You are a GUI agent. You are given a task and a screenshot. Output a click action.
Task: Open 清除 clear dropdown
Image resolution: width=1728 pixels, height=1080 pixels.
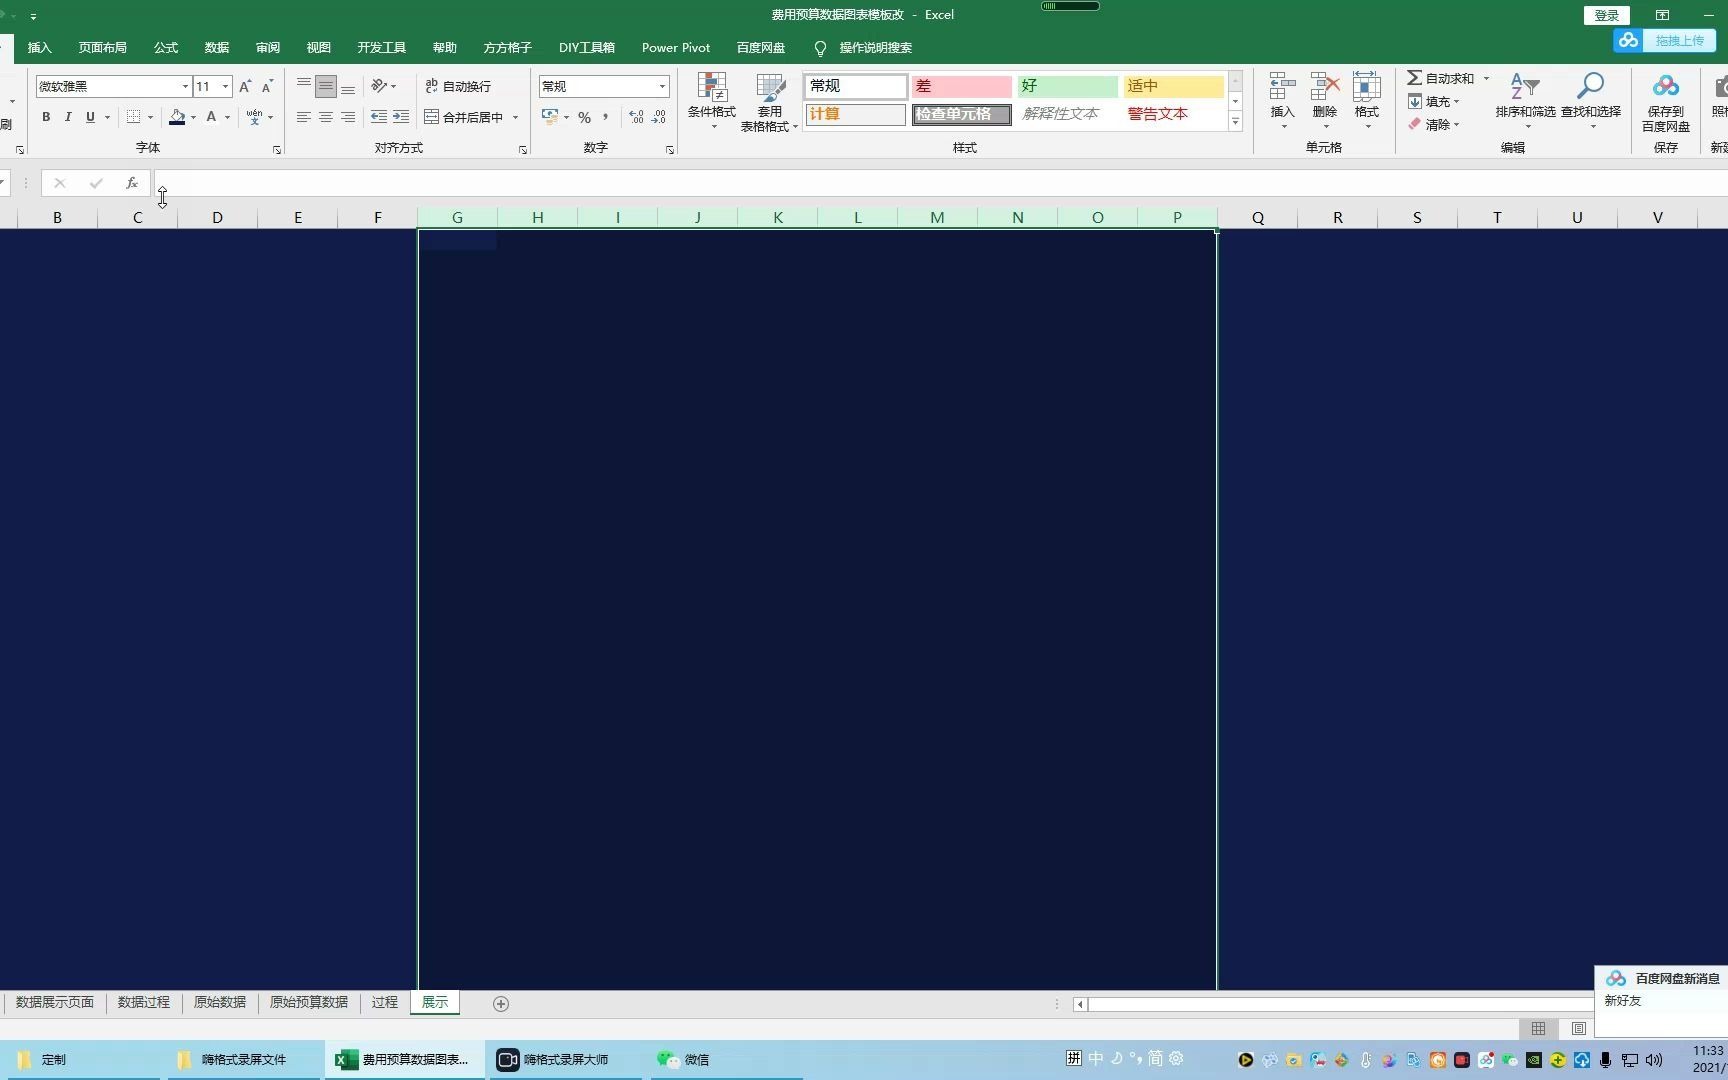1433,125
